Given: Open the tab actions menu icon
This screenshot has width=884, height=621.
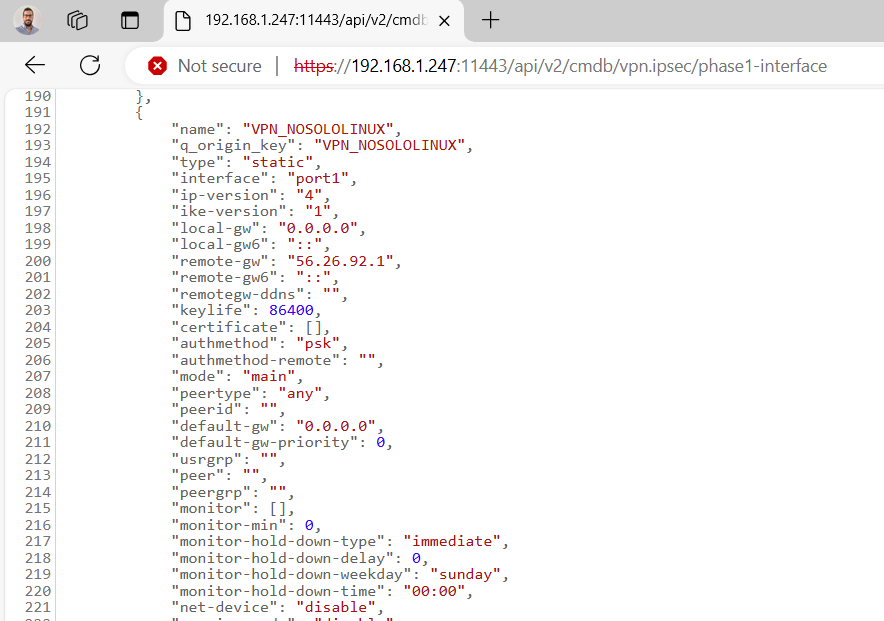Looking at the screenshot, I should point(130,20).
